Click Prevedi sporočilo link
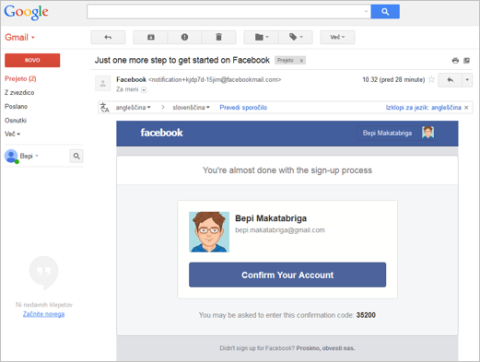Screen dimensions: 480x362 pos(243,107)
